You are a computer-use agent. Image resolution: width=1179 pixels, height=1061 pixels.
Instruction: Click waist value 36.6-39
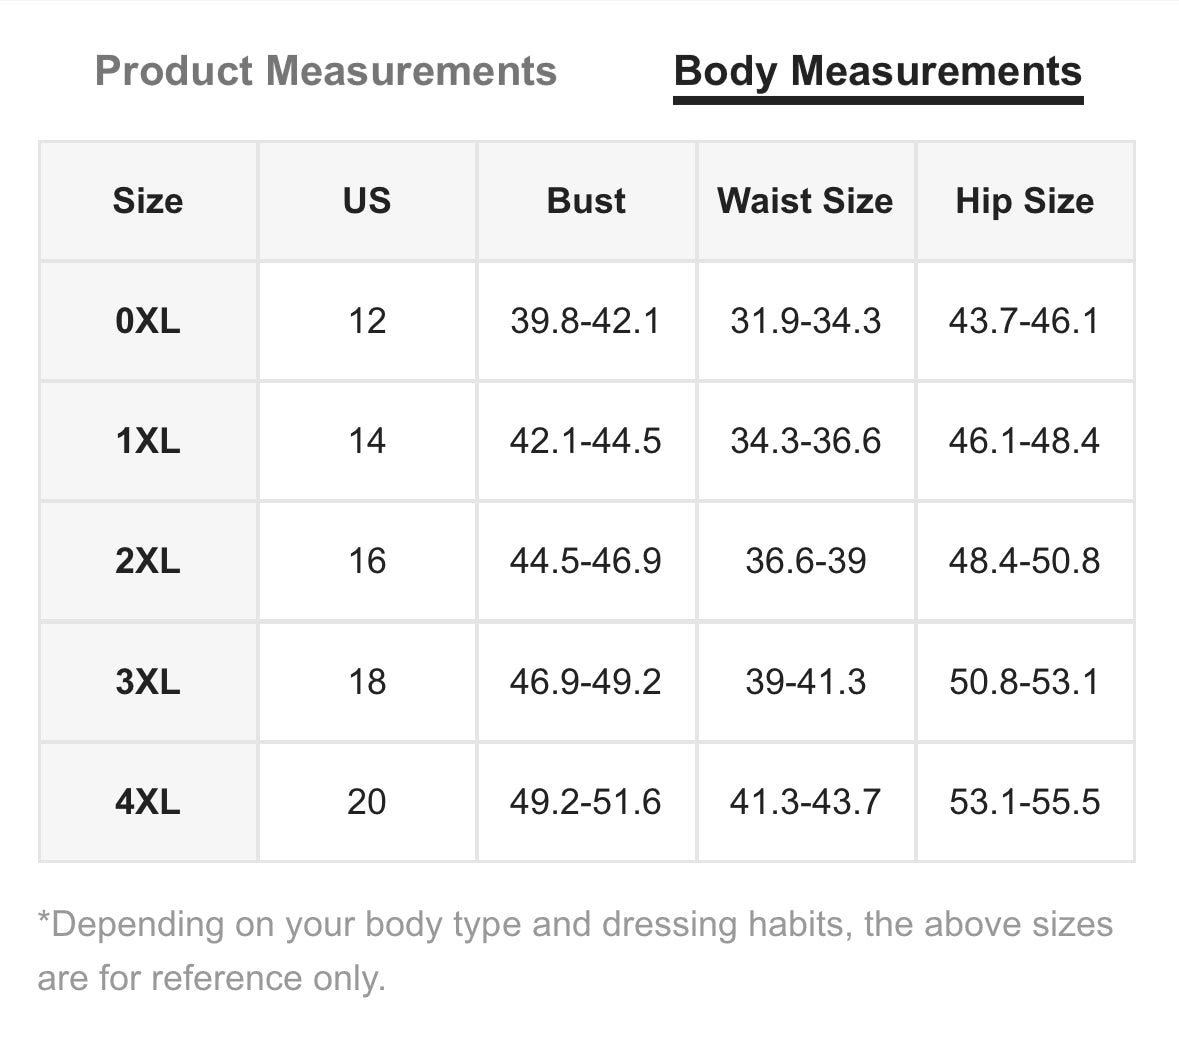point(805,561)
